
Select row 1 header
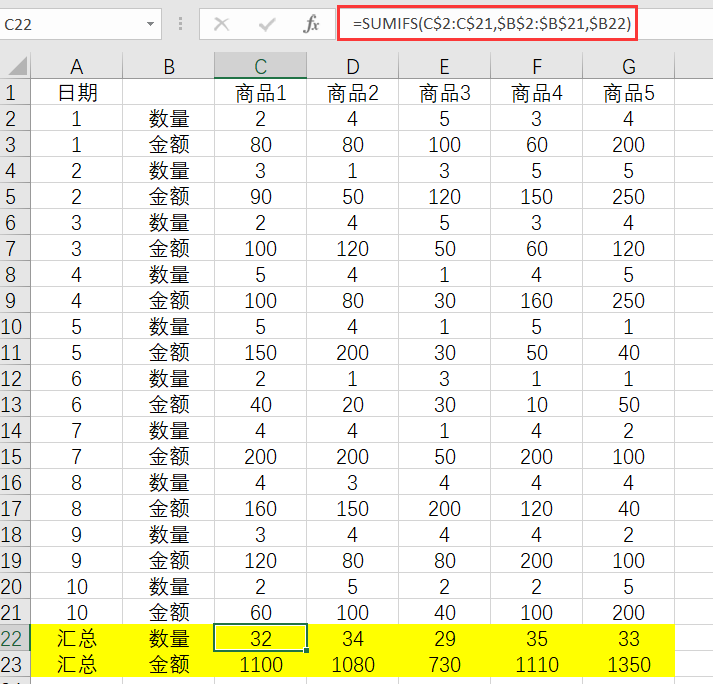15,93
